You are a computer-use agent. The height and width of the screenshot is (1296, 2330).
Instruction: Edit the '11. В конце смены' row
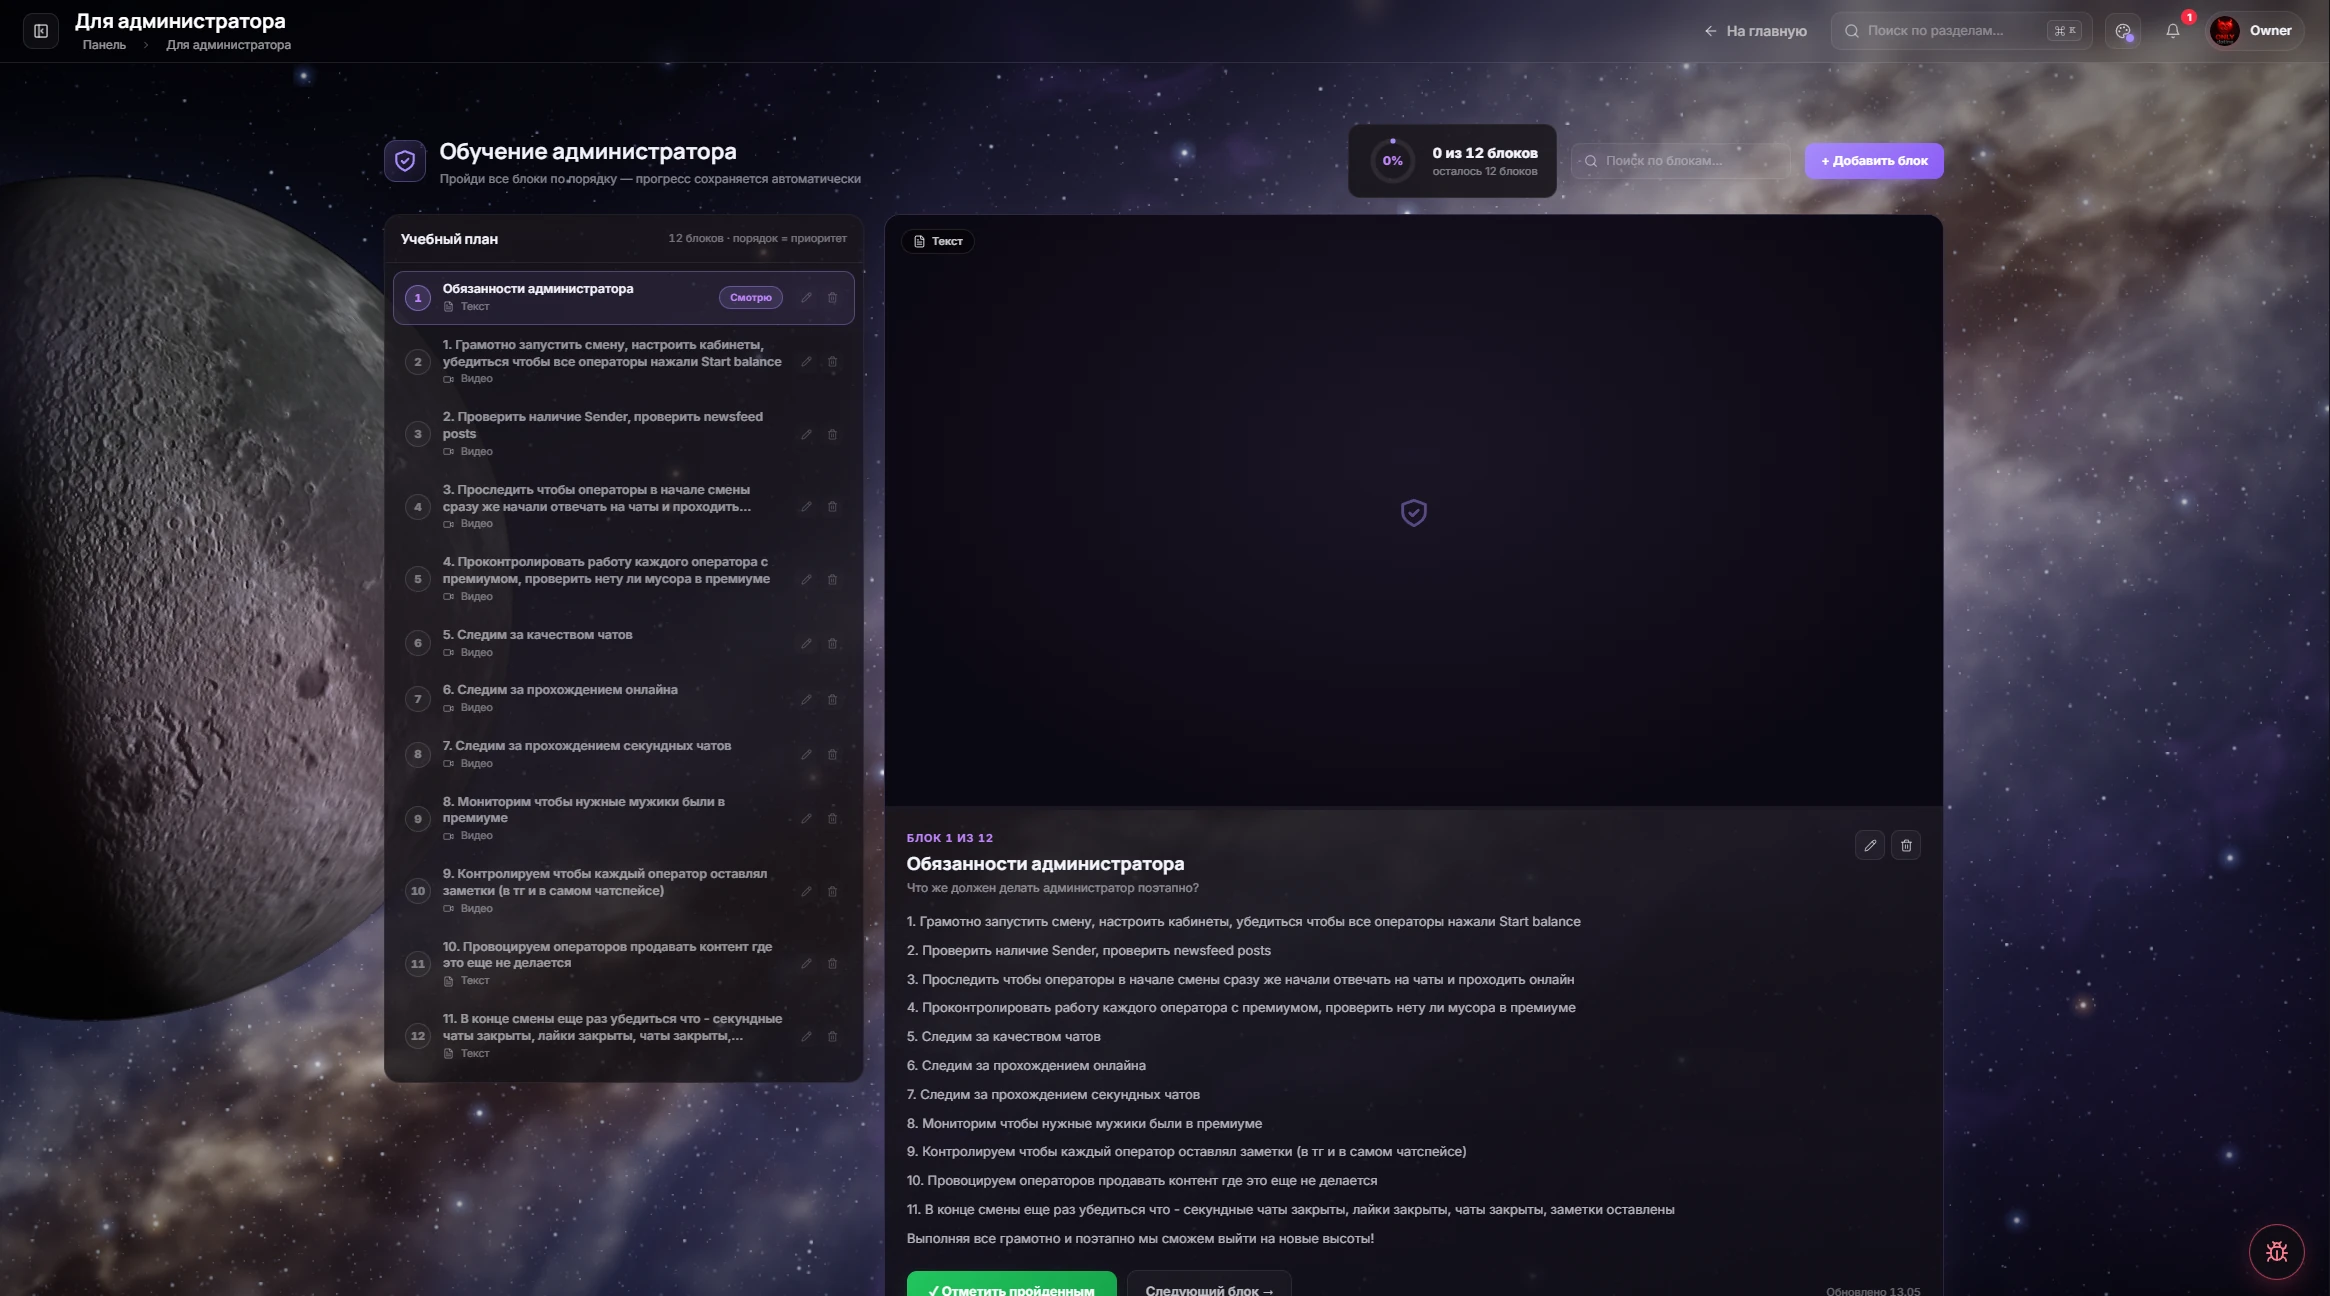806,1037
